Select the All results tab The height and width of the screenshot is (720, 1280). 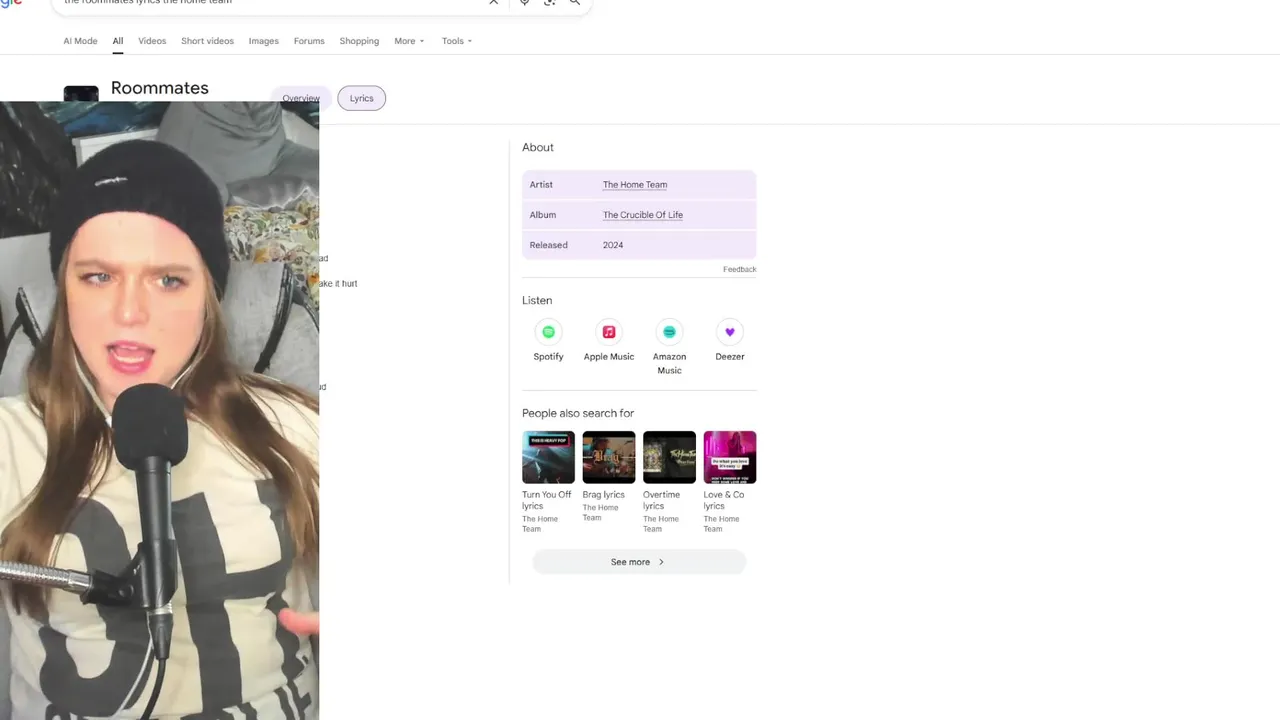tap(117, 41)
